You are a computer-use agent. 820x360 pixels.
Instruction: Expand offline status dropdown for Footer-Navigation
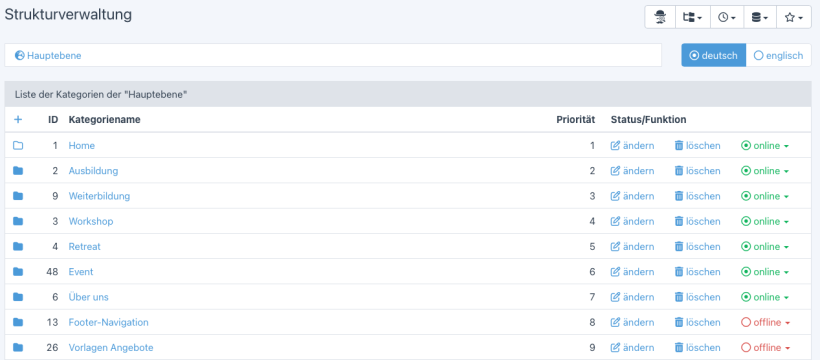(x=766, y=323)
